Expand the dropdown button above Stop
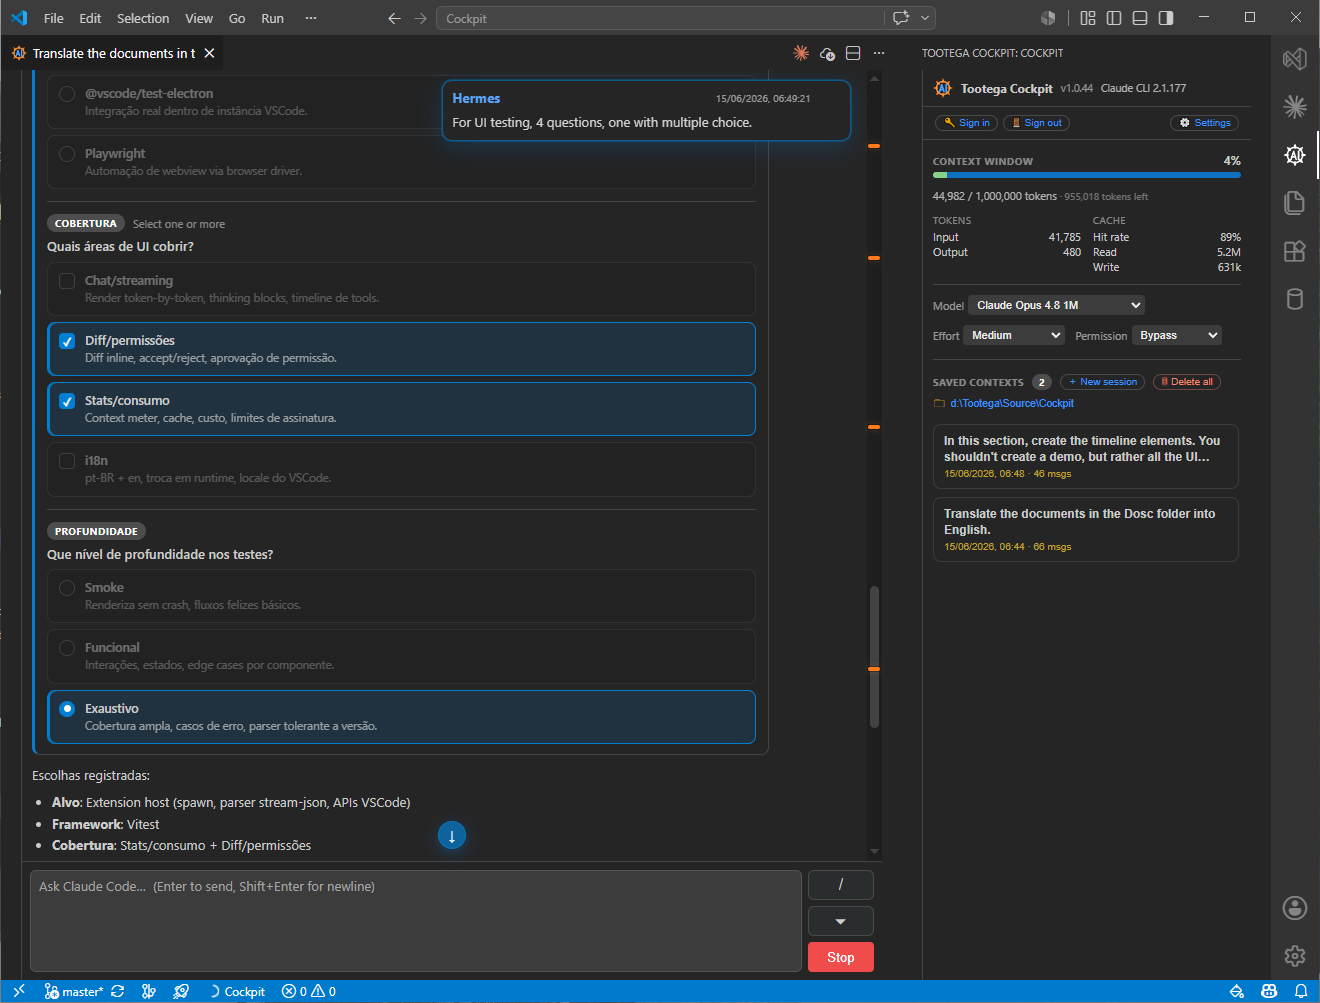The height and width of the screenshot is (1003, 1320). pyautogui.click(x=841, y=921)
